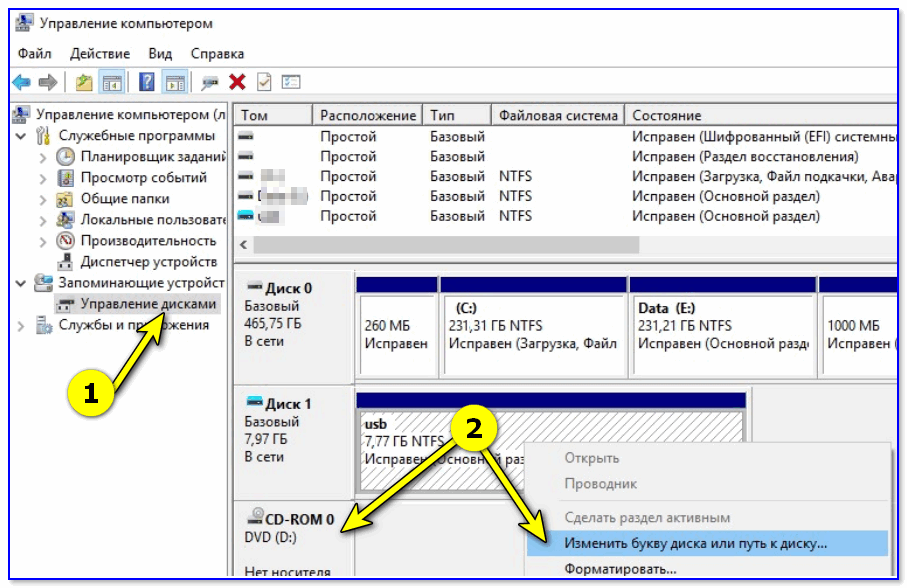Screen dimensions: 907x588
Task: Click the red X delete toolbar icon
Action: (237, 82)
